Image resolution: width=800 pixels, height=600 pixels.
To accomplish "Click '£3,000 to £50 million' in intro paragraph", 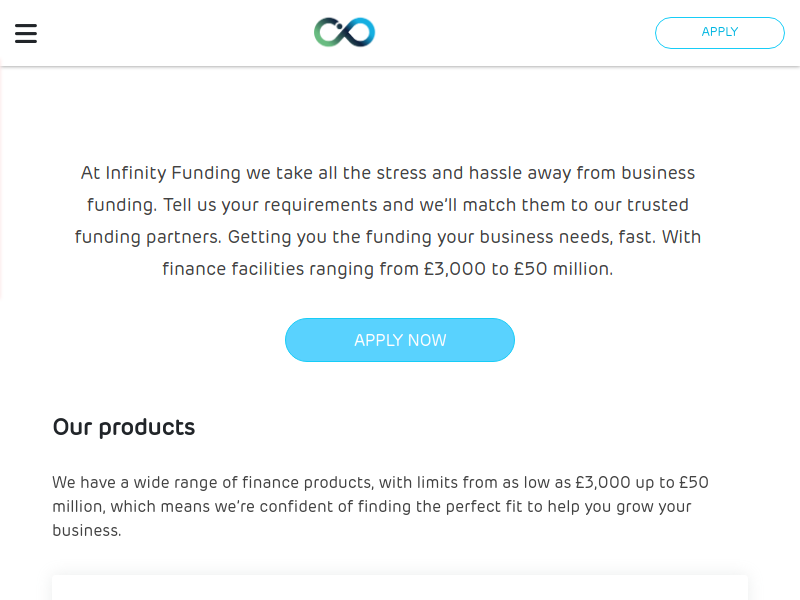I will tap(517, 269).
